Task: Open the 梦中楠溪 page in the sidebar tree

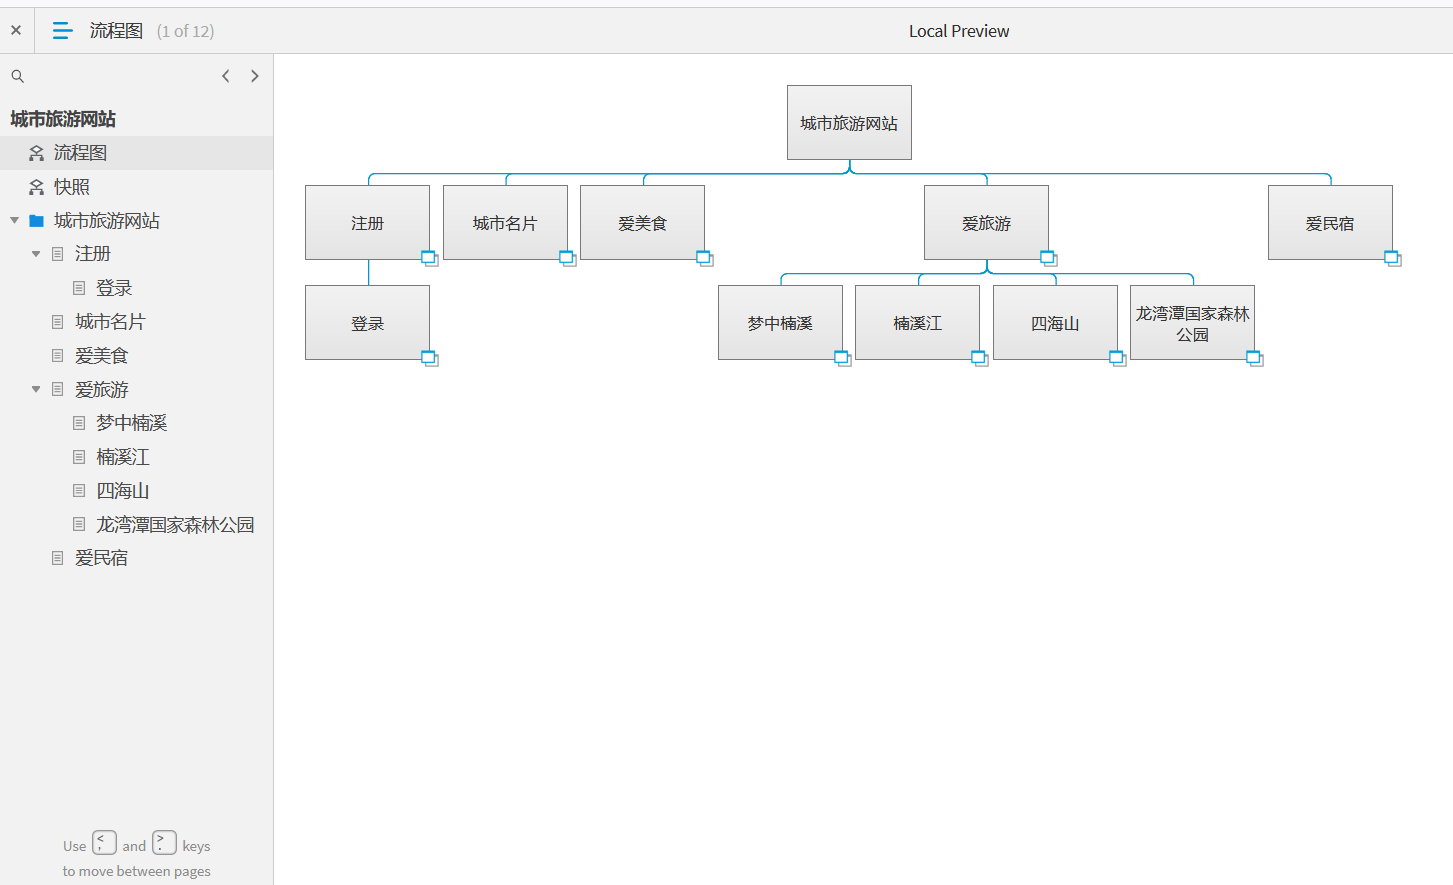Action: point(132,423)
